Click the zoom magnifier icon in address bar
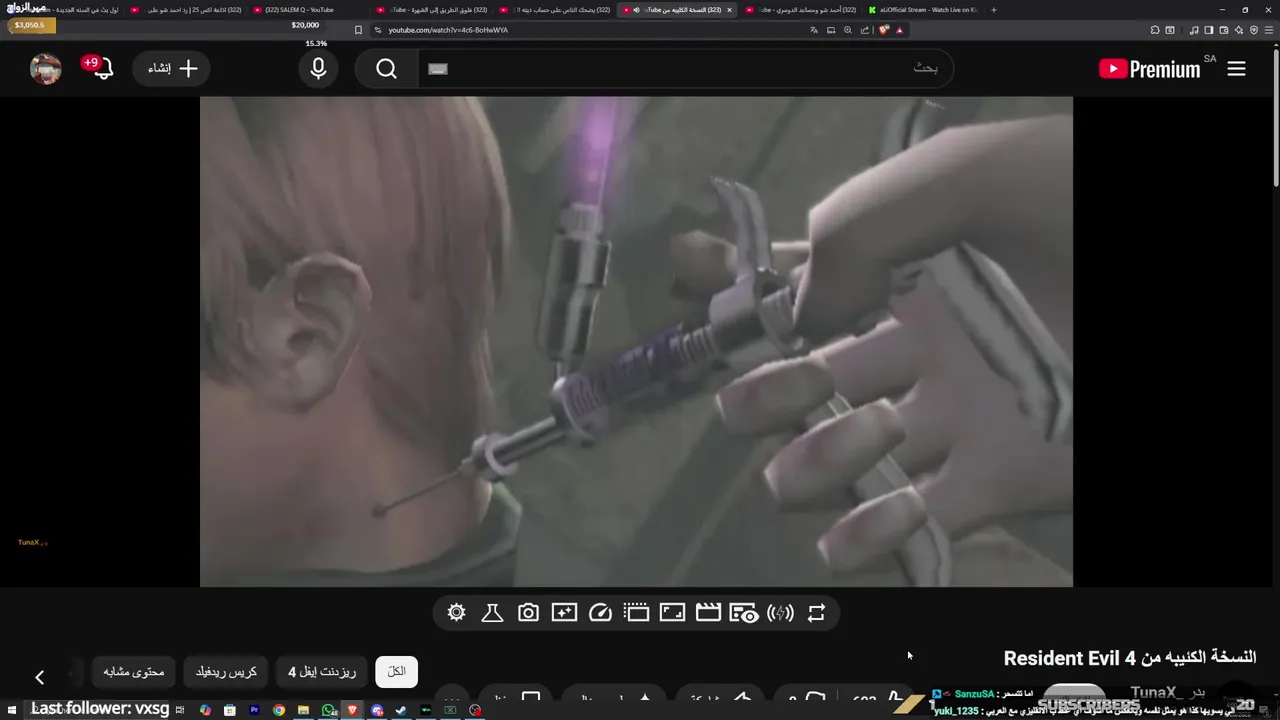 (848, 30)
